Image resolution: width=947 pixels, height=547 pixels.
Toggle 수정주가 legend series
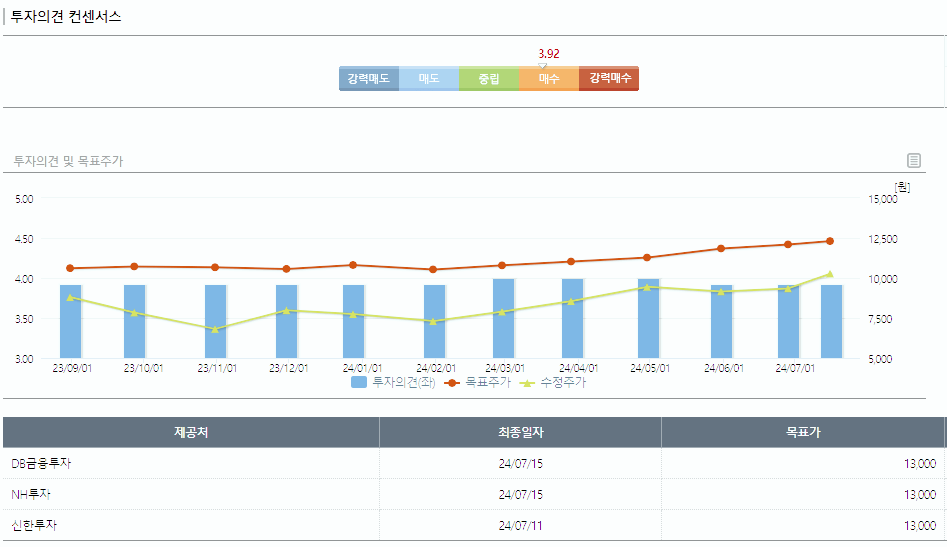[x=553, y=382]
